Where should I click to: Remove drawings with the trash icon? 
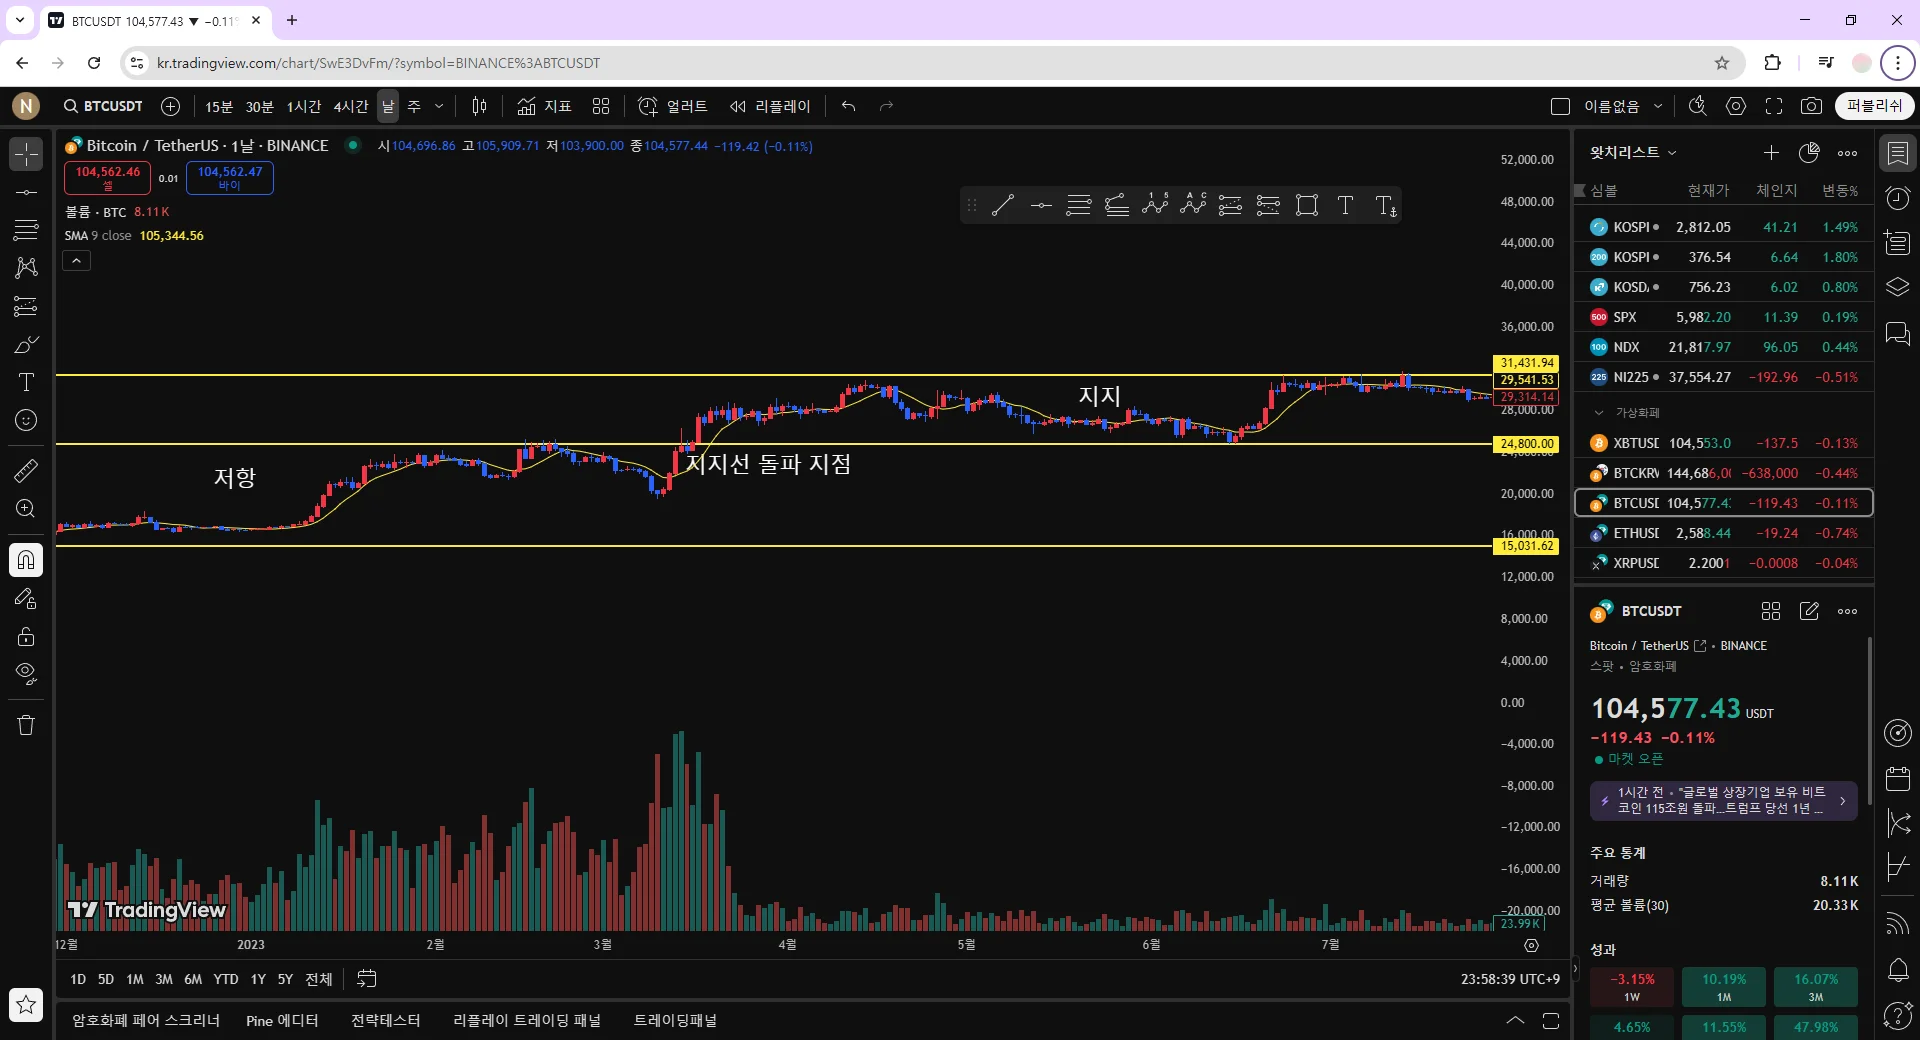26,725
